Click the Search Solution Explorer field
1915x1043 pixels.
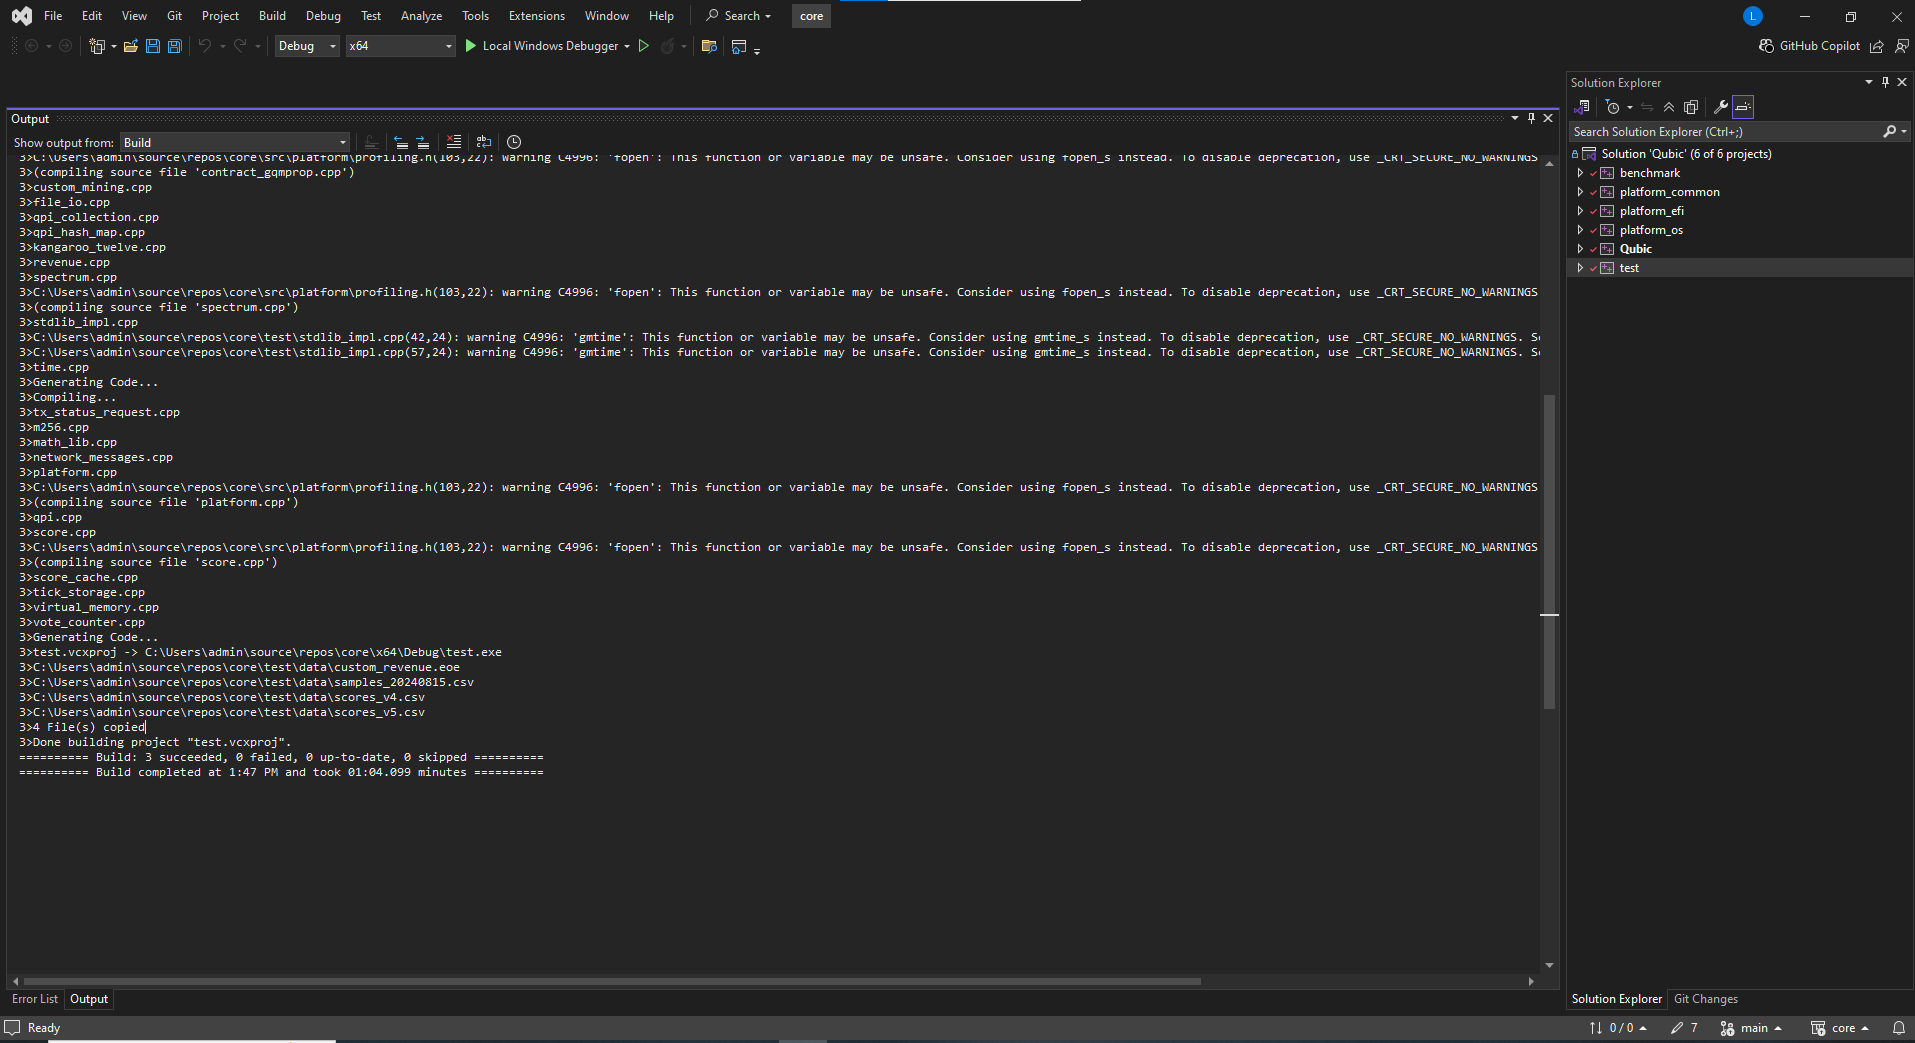[x=1725, y=132]
